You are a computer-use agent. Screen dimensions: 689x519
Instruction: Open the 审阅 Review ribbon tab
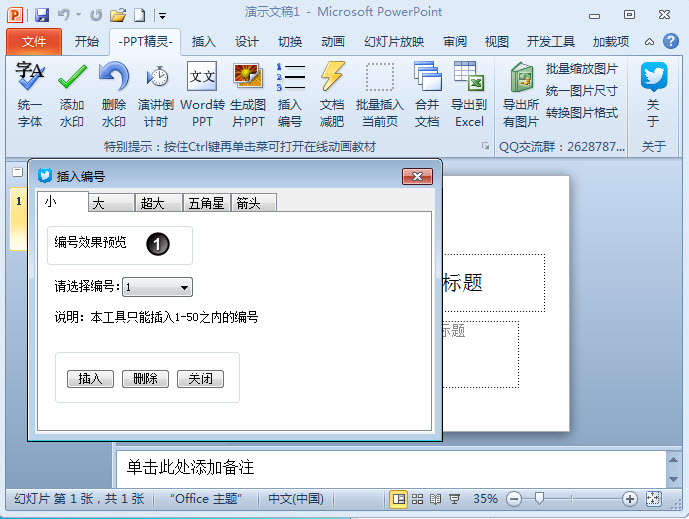pyautogui.click(x=455, y=42)
